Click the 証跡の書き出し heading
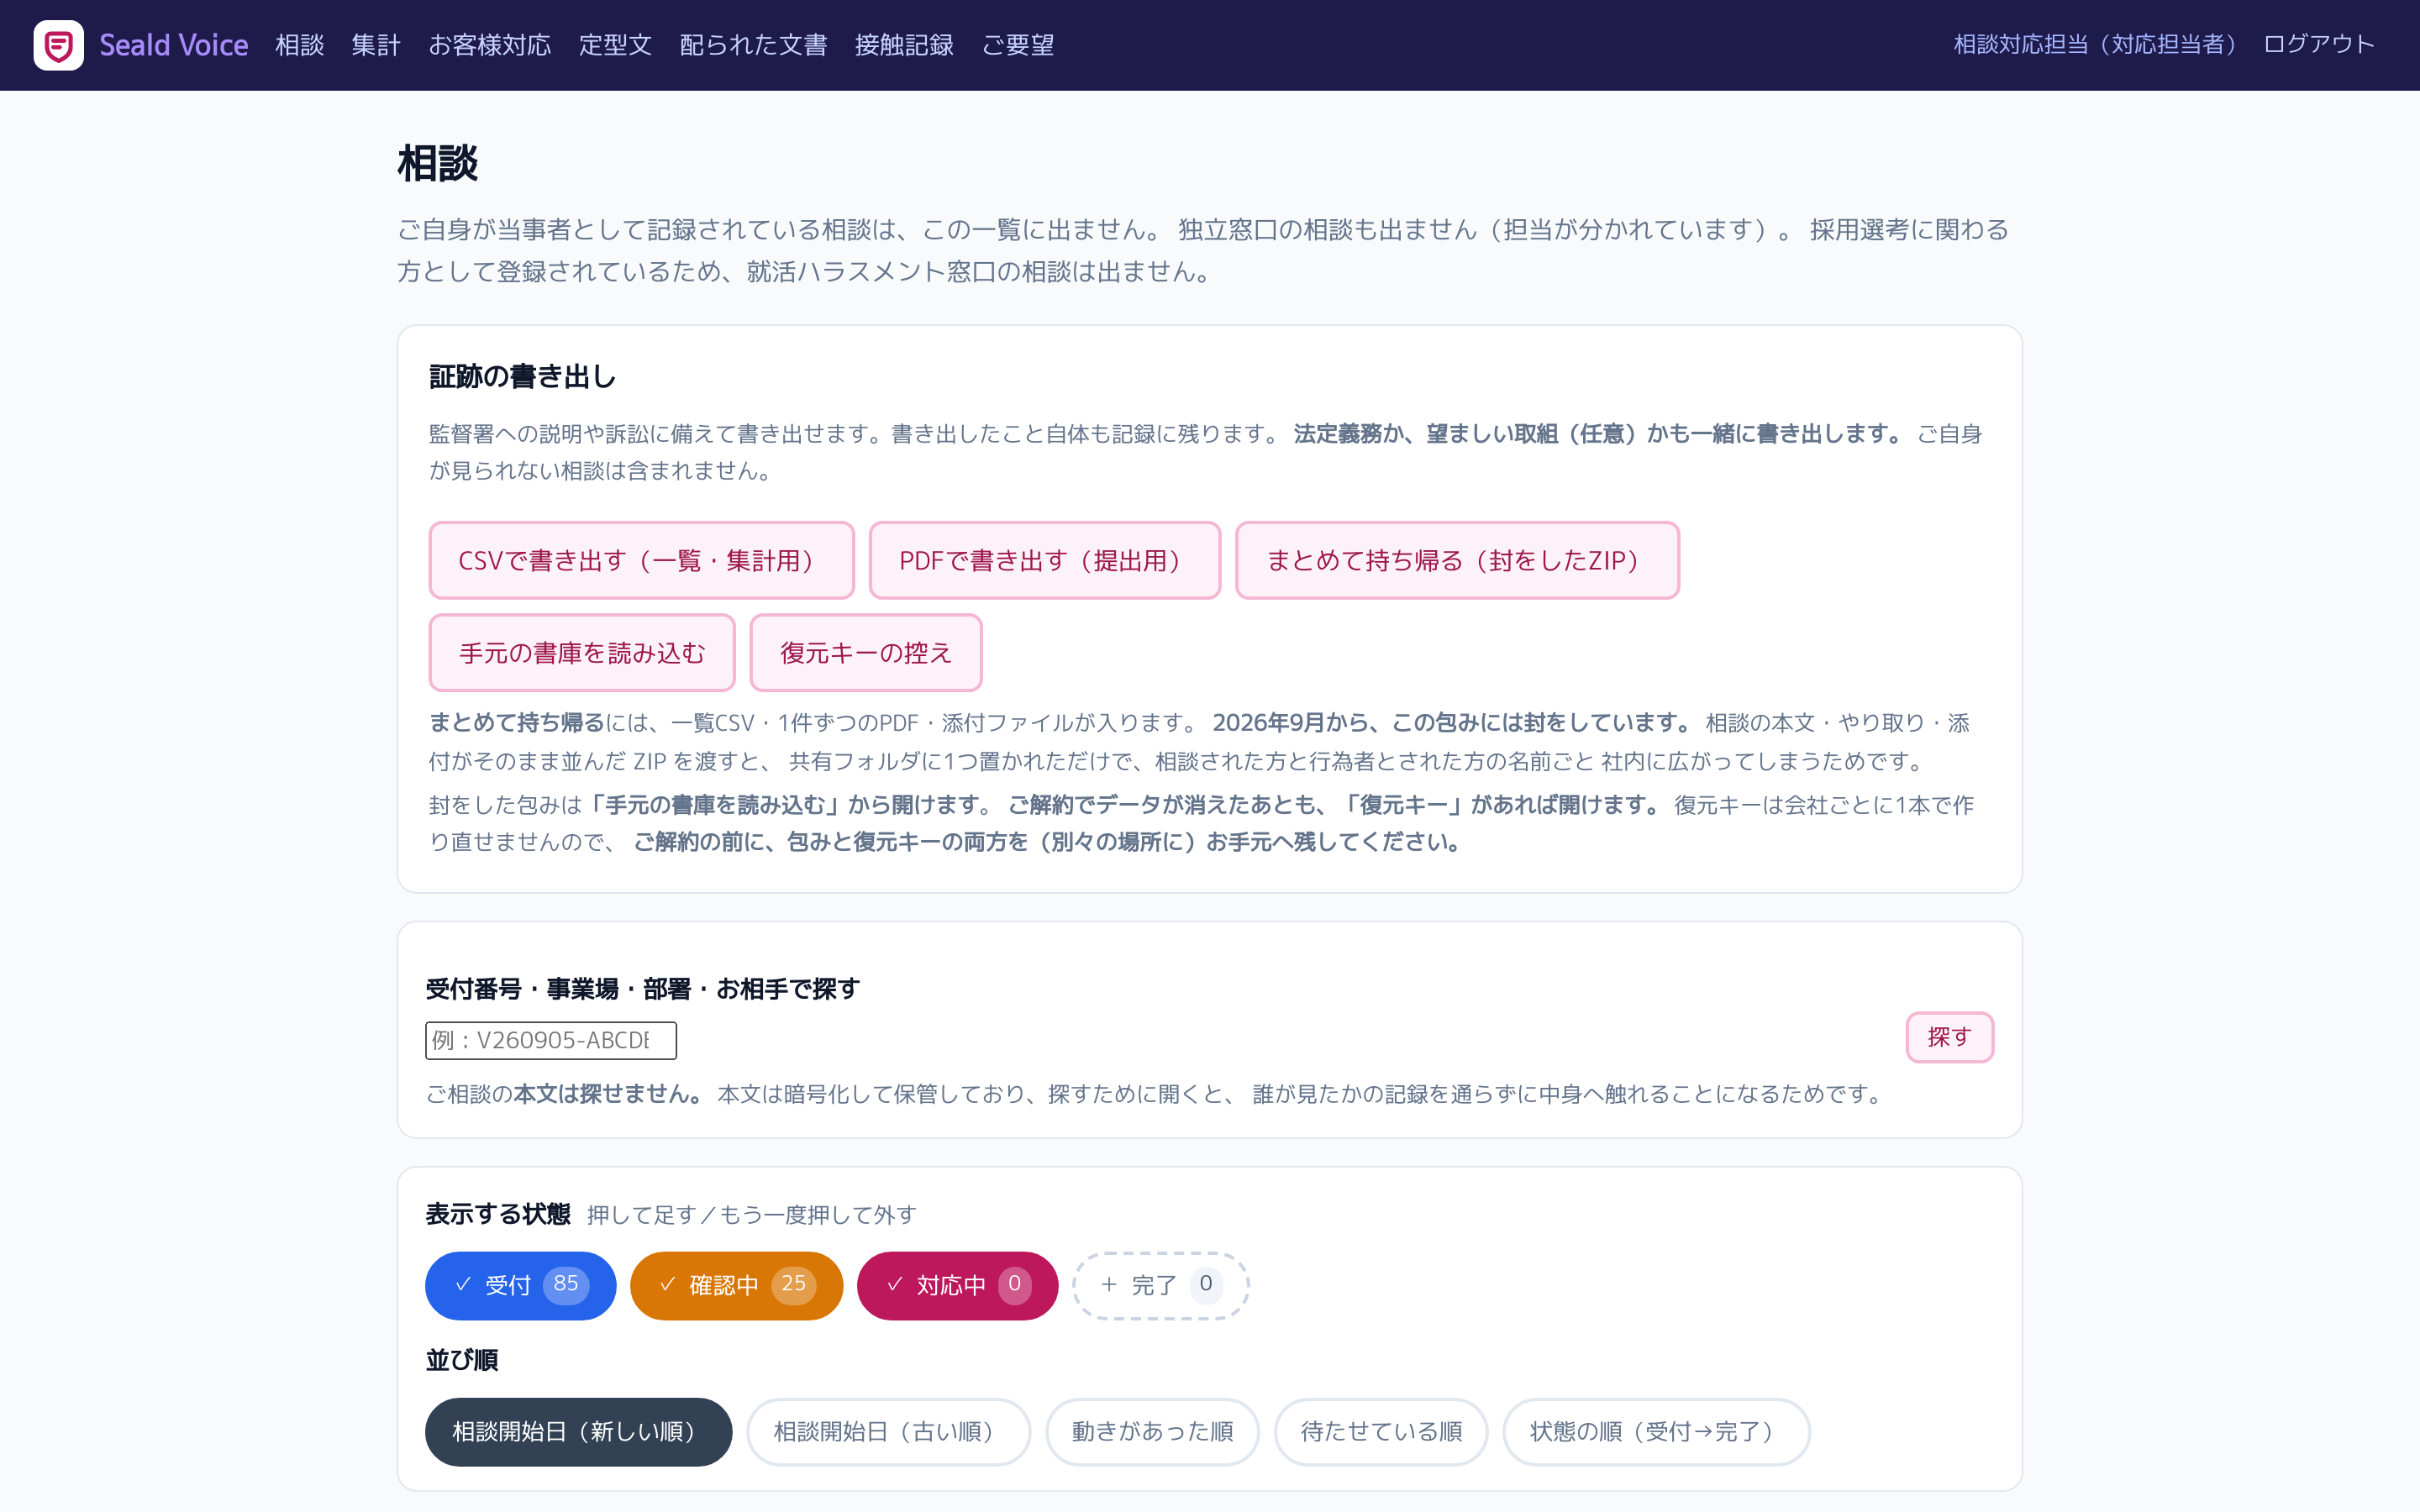The image size is (2420, 1512). tap(522, 377)
